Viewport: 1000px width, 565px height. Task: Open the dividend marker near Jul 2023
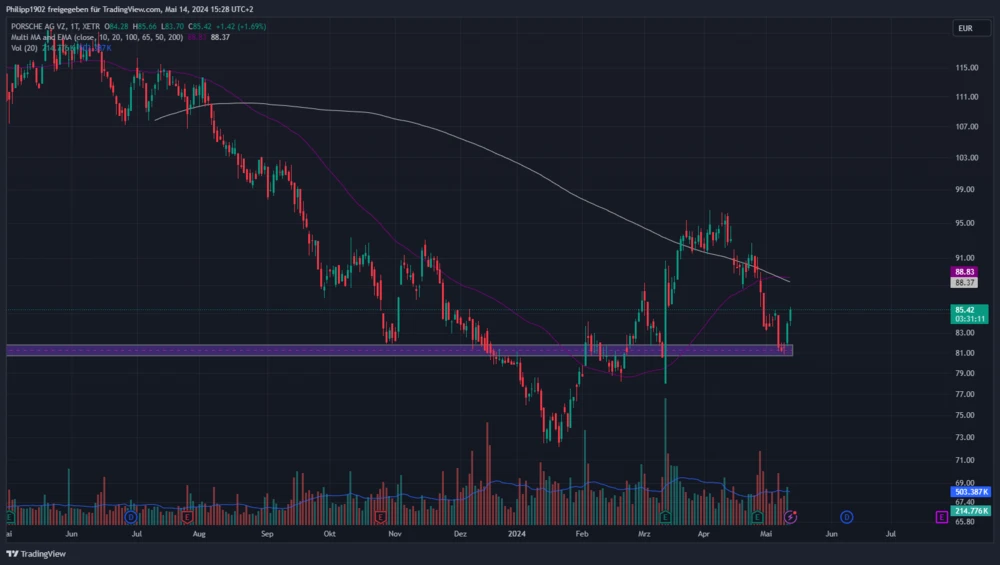pyautogui.click(x=131, y=517)
